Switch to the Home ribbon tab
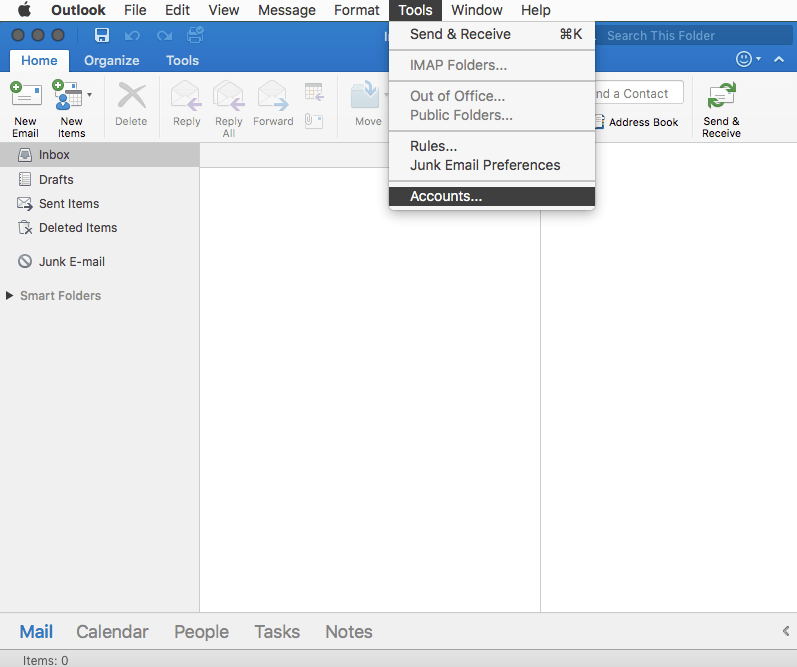Screen dimensions: 797x667 [39, 60]
